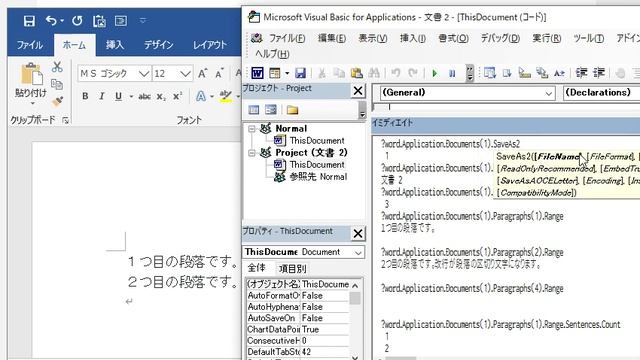Click the Undo arrow in Word title bar
The image size is (640, 360).
(x=51, y=20)
